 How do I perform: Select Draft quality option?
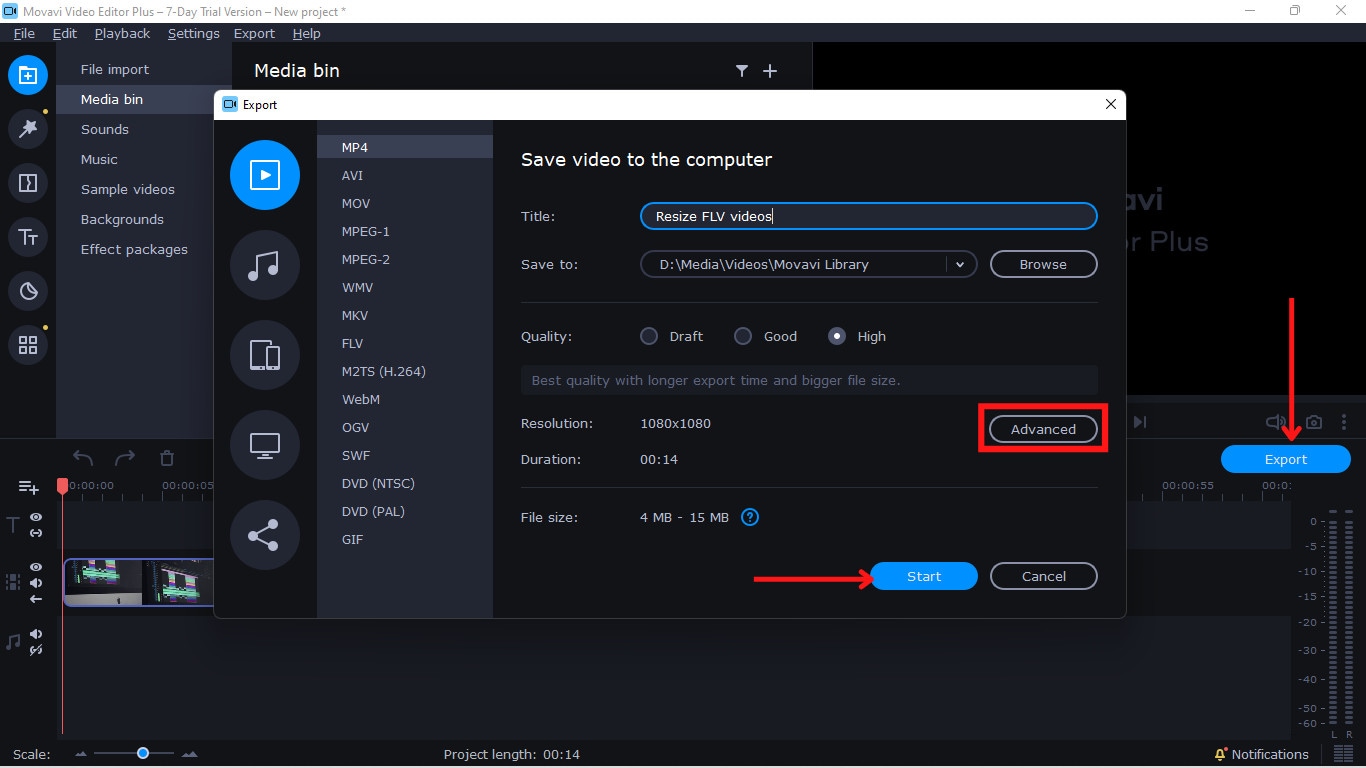tap(649, 336)
